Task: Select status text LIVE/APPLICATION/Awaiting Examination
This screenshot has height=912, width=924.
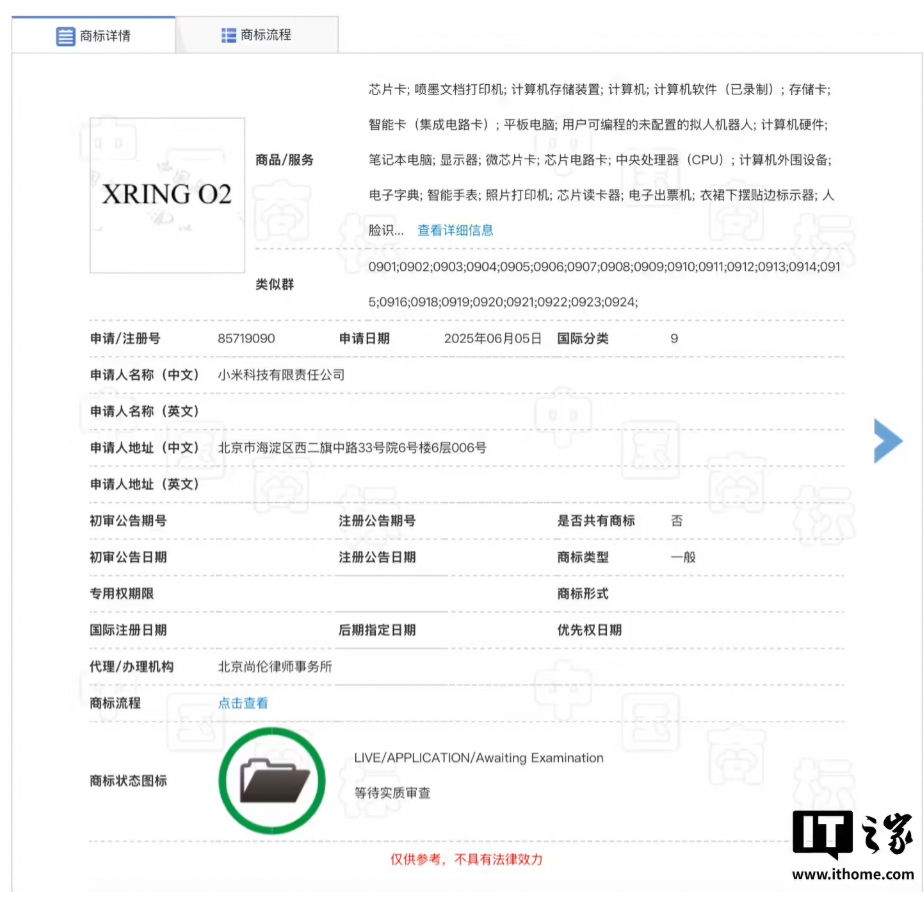Action: point(478,758)
